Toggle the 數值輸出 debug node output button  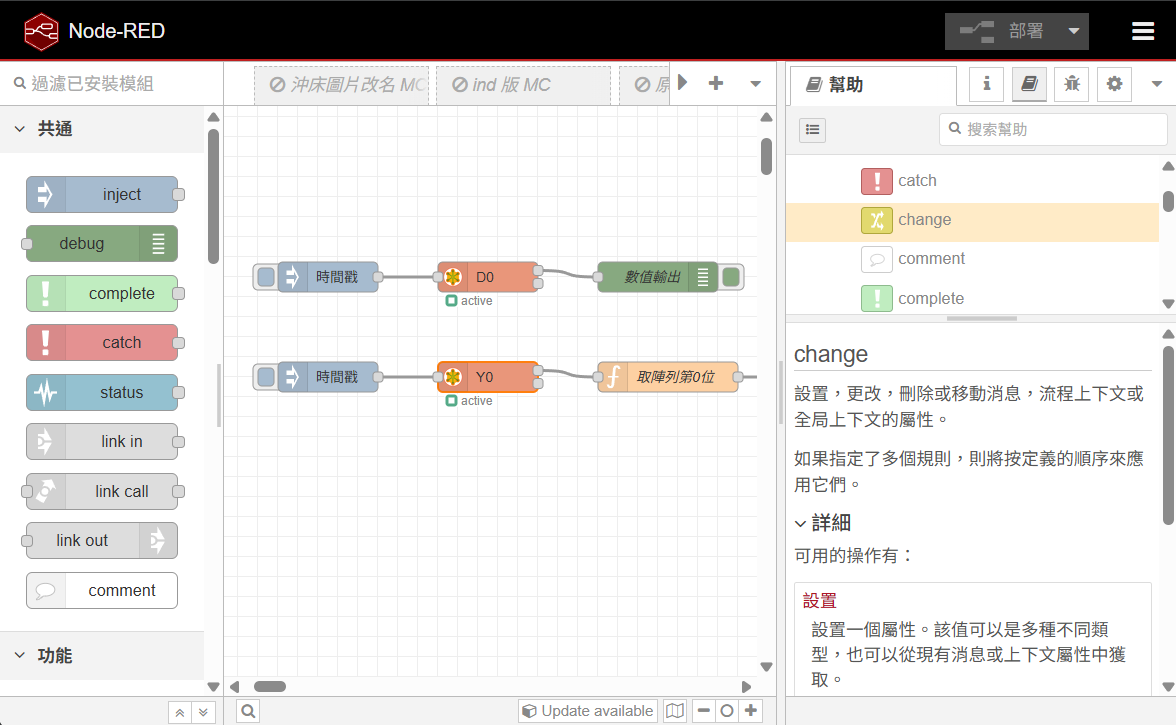732,277
